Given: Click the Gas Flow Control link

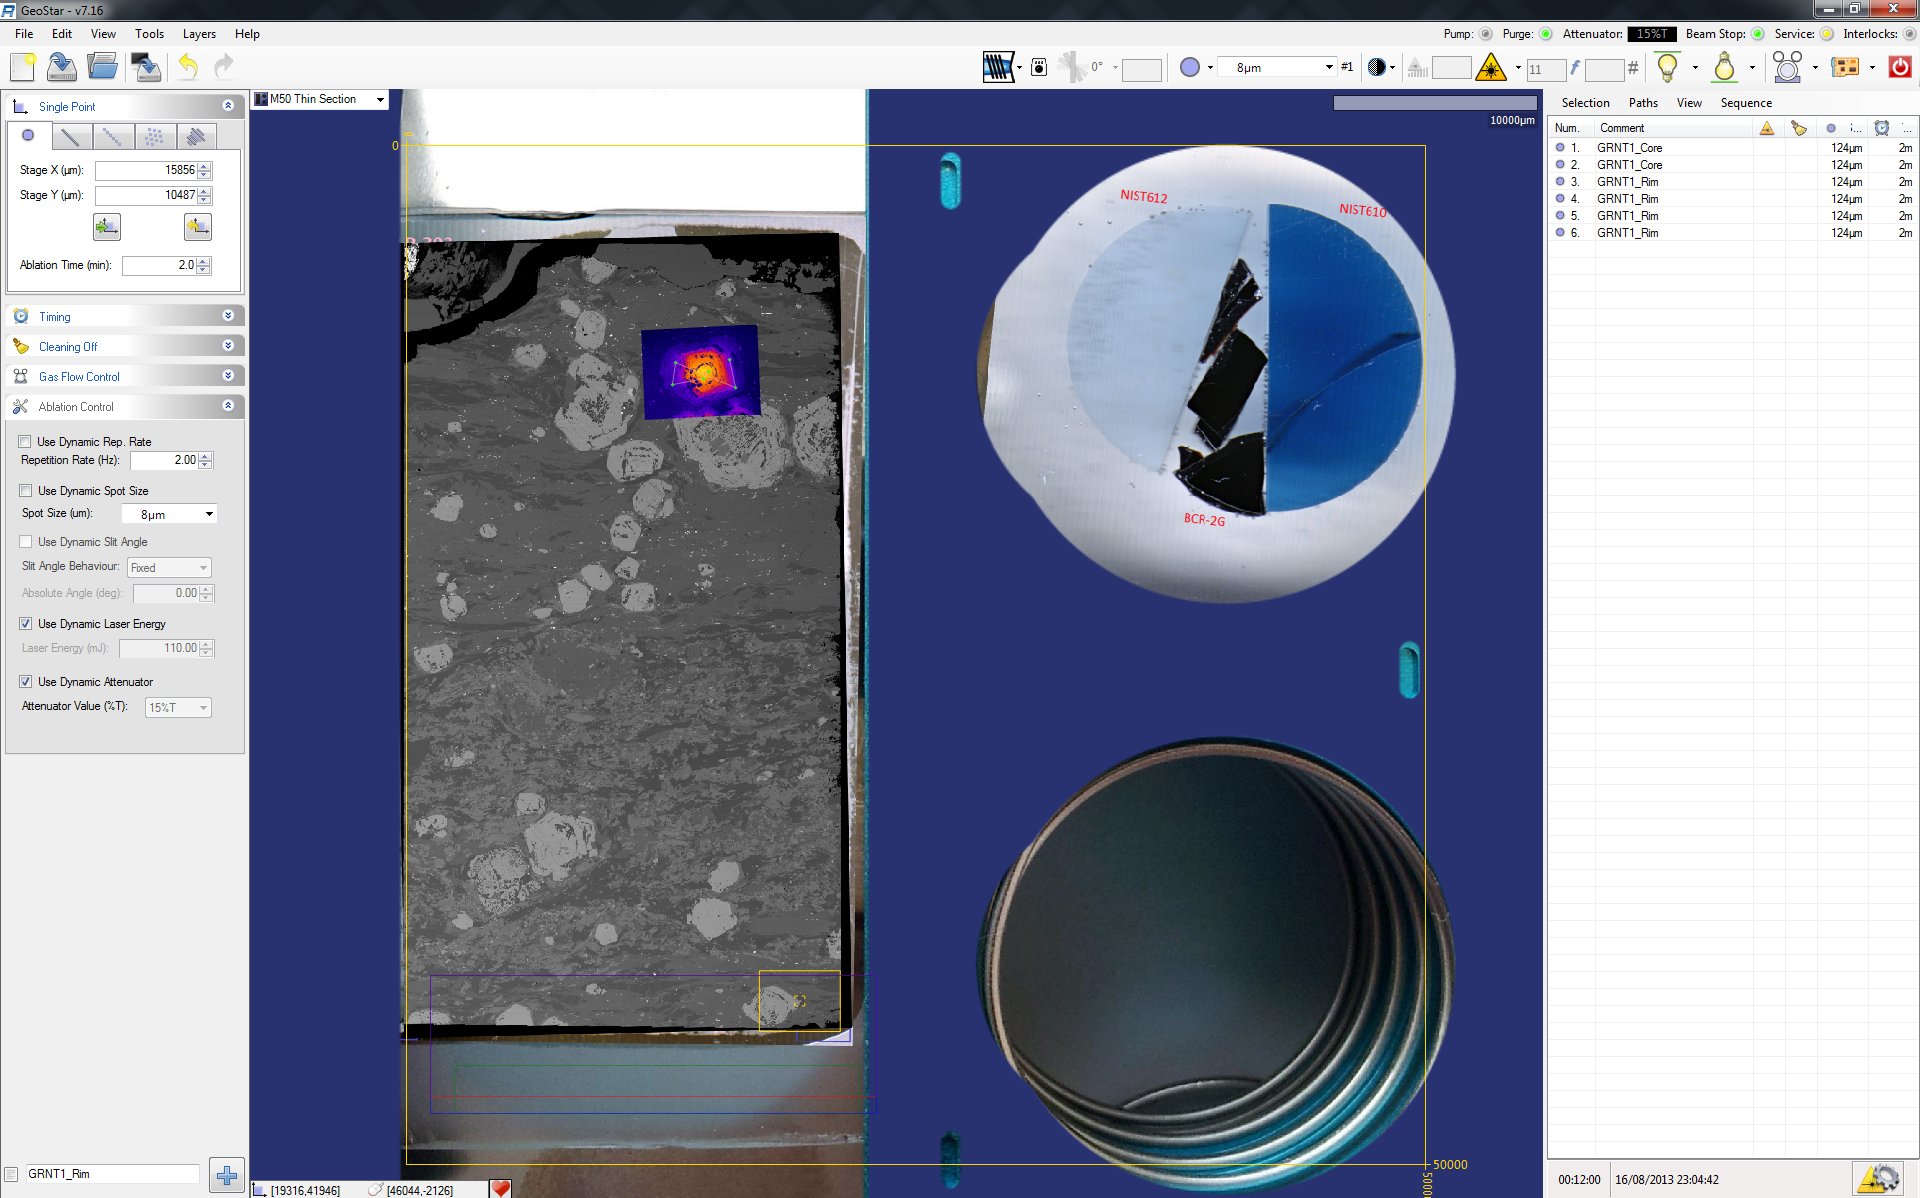Looking at the screenshot, I should point(79,376).
